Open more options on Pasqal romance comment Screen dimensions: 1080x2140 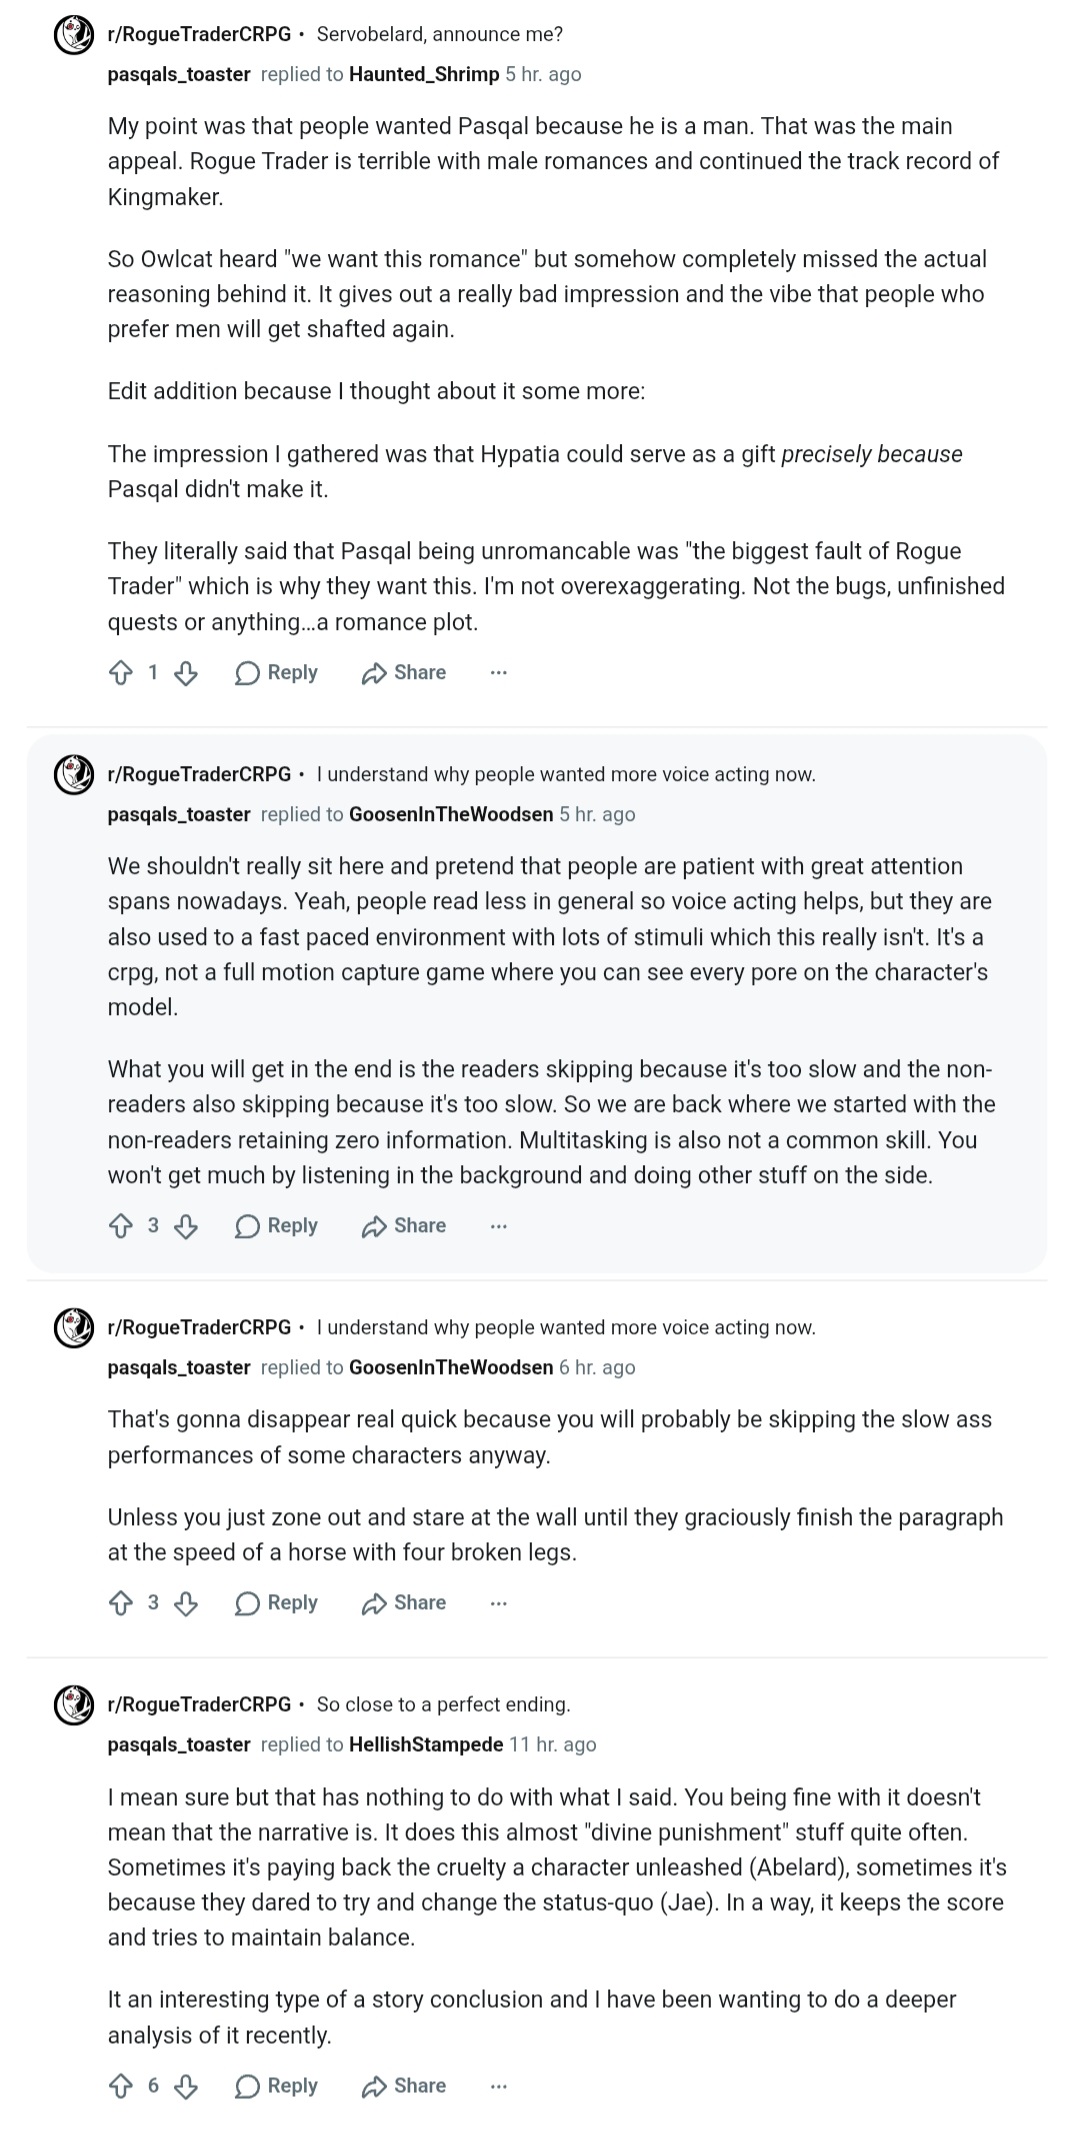(499, 673)
